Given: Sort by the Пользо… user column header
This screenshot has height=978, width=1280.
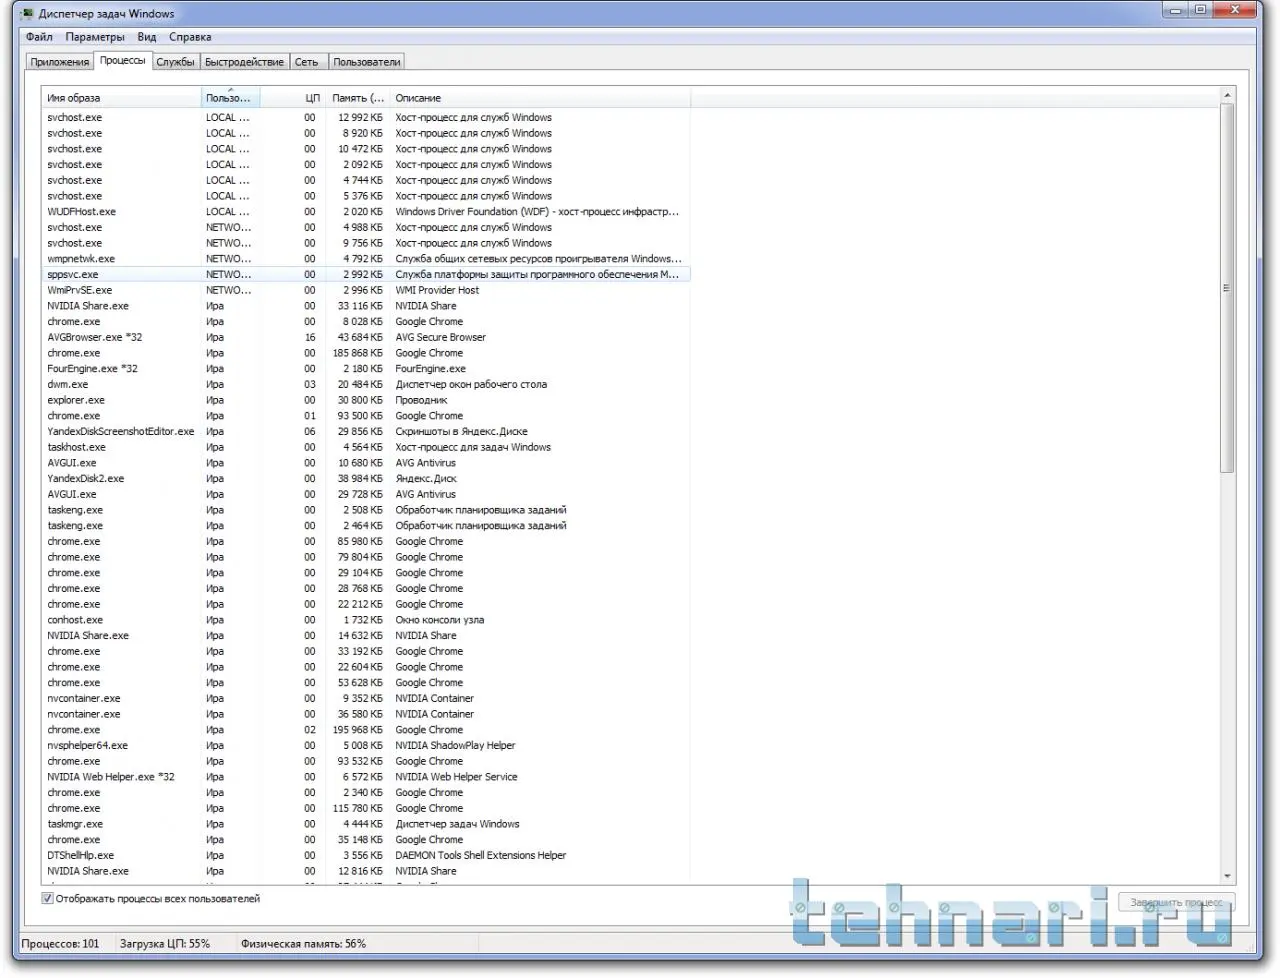Looking at the screenshot, I should tap(231, 98).
